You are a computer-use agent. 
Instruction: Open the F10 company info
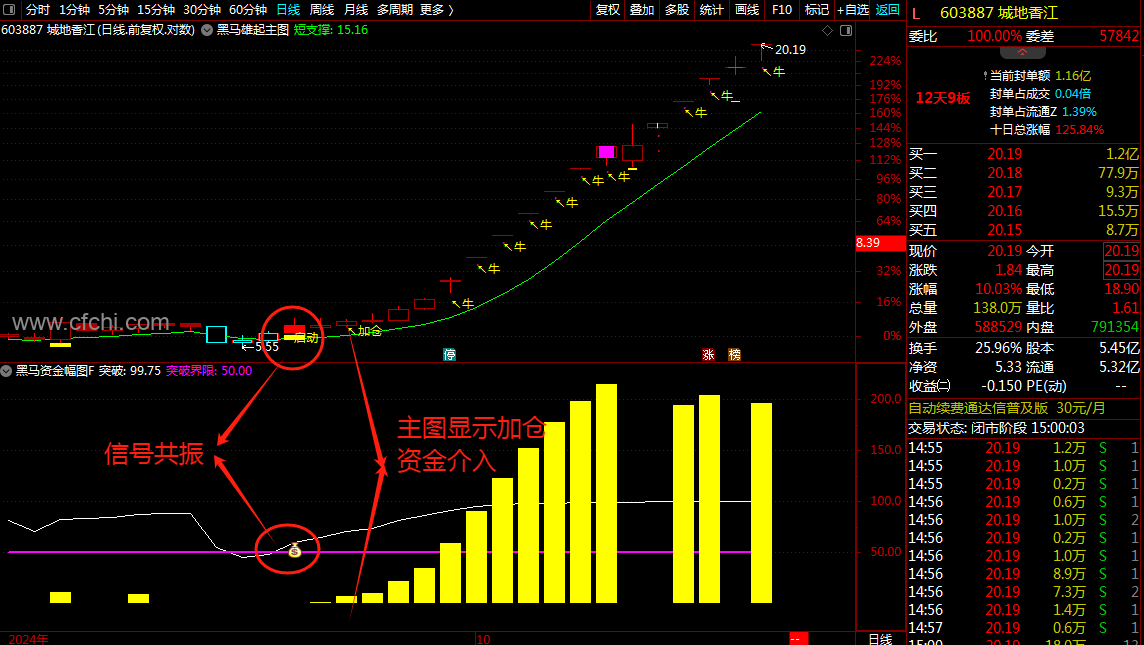(x=781, y=9)
